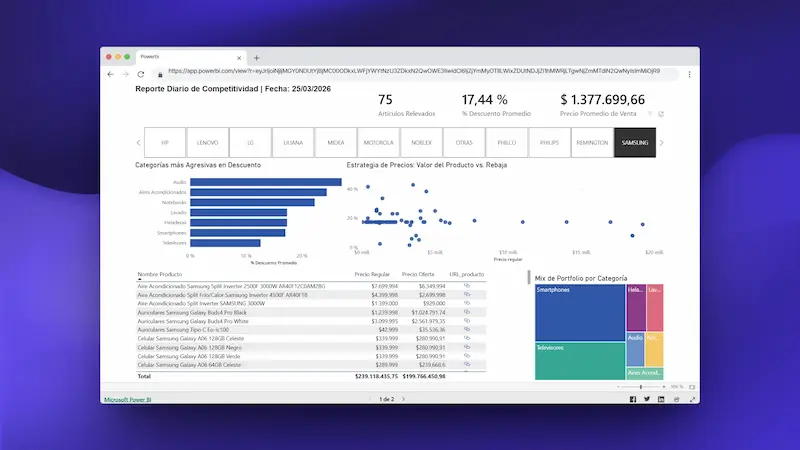Image resolution: width=800 pixels, height=450 pixels.
Task: Share the report on Twitter
Action: click(x=647, y=399)
